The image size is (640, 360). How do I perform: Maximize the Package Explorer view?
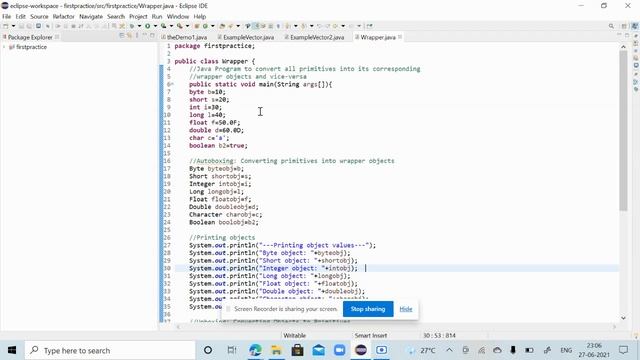point(152,36)
